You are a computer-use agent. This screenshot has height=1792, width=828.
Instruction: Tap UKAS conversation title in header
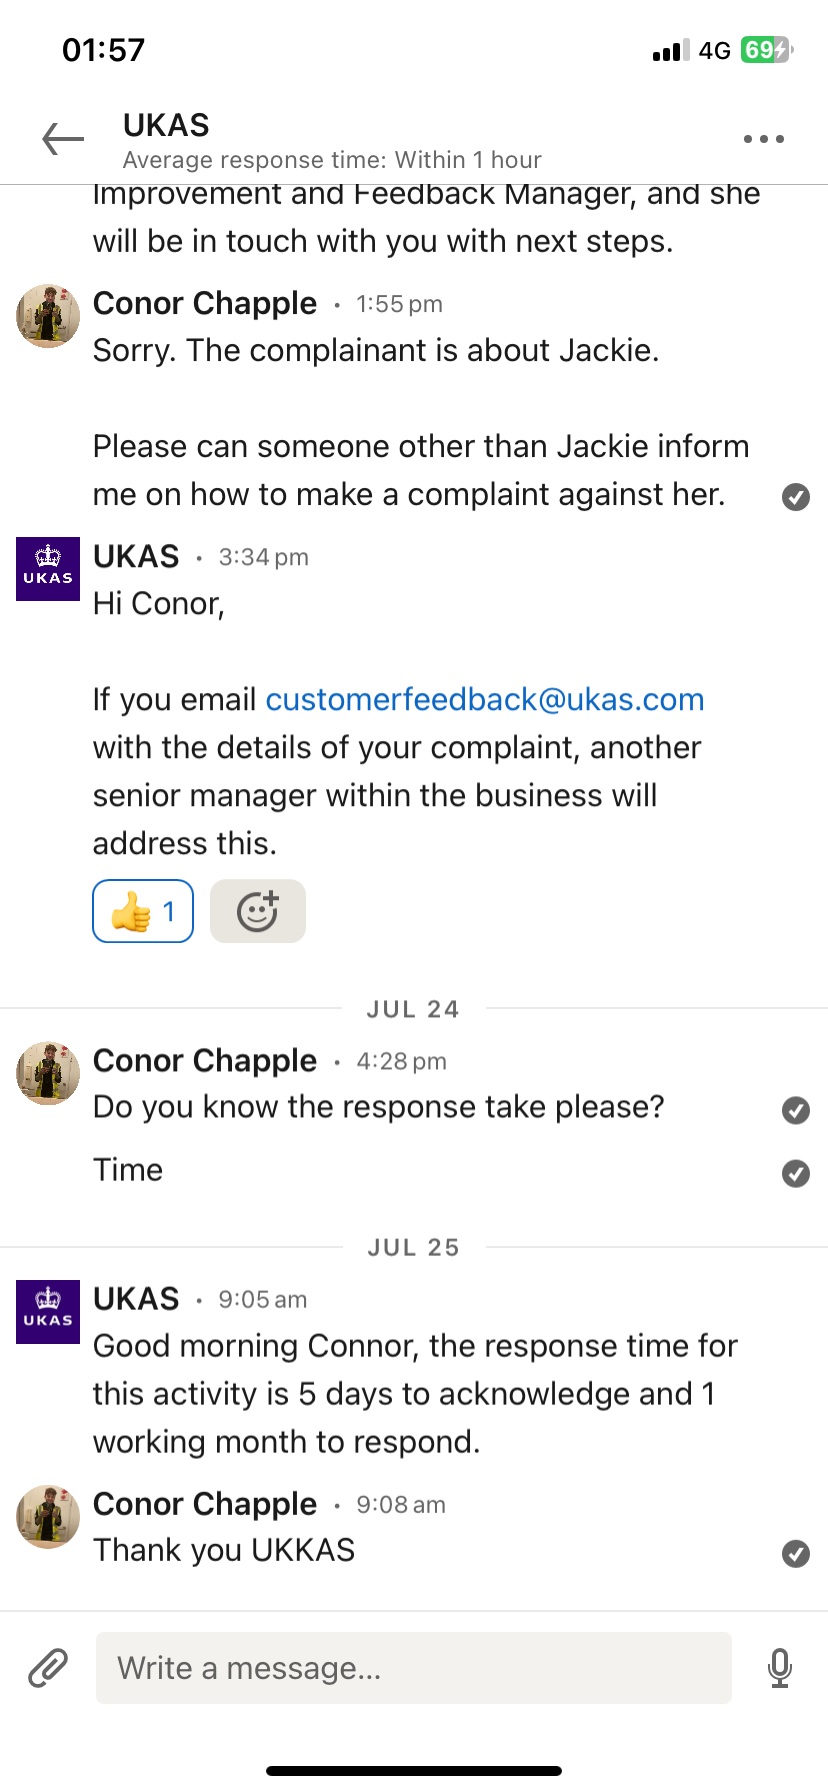(166, 125)
